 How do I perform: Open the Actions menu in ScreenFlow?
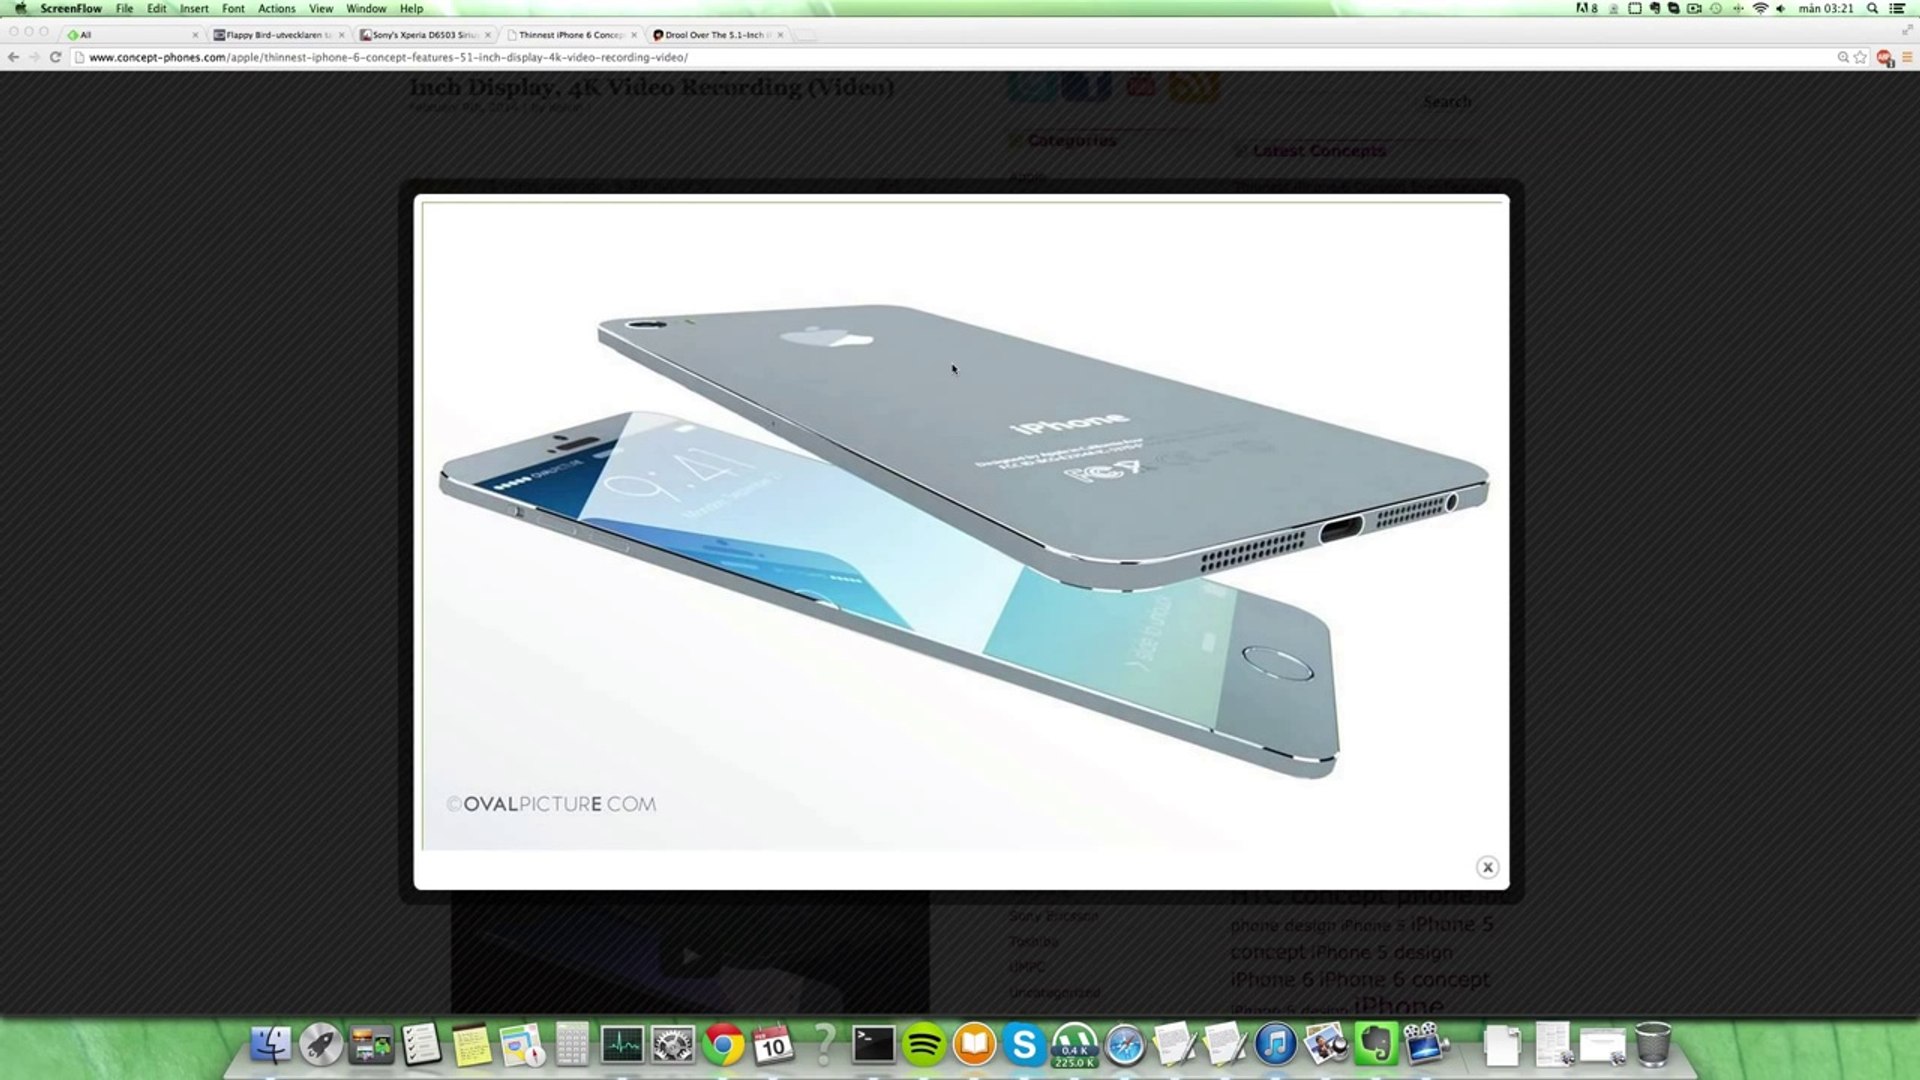tap(276, 8)
